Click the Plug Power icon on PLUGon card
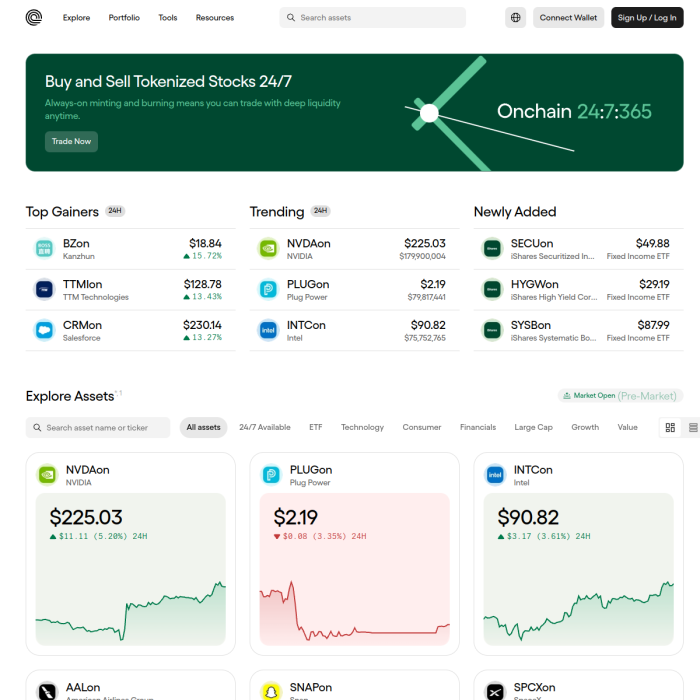Screen dimensions: 700x700 (x=271, y=475)
